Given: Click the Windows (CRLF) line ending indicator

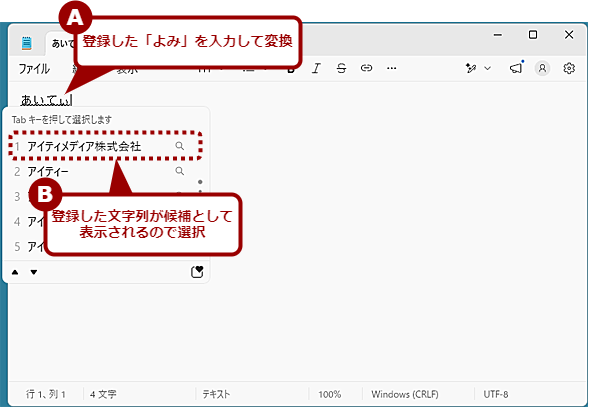Looking at the screenshot, I should tap(405, 394).
